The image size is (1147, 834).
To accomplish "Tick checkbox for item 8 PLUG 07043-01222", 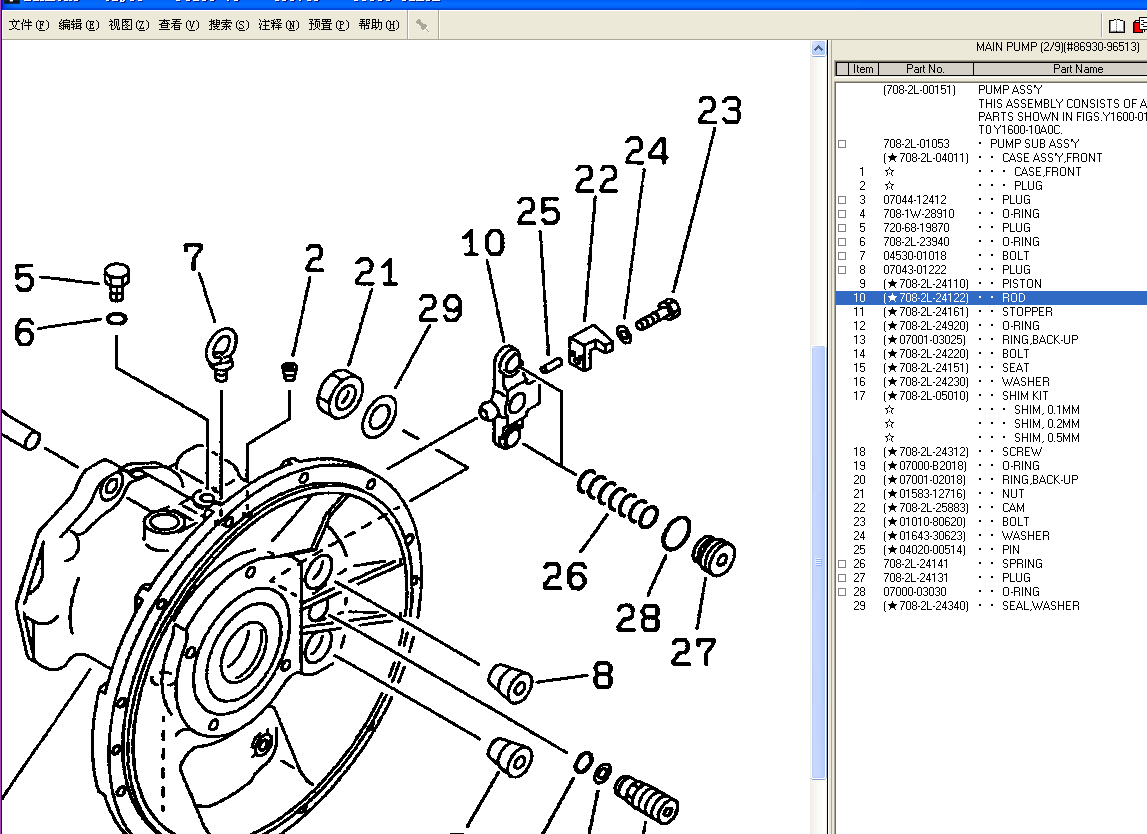I will [x=842, y=270].
